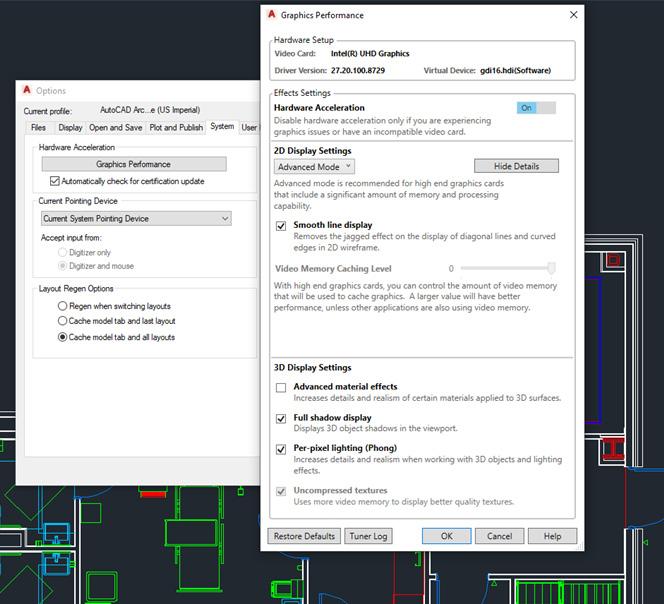
Task: Select Regen when switching layouts
Action: [62, 306]
